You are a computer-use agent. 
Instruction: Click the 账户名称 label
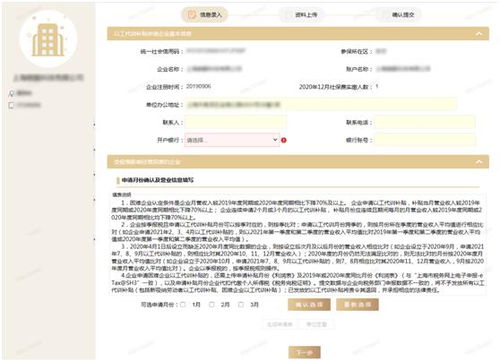pyautogui.click(x=359, y=69)
